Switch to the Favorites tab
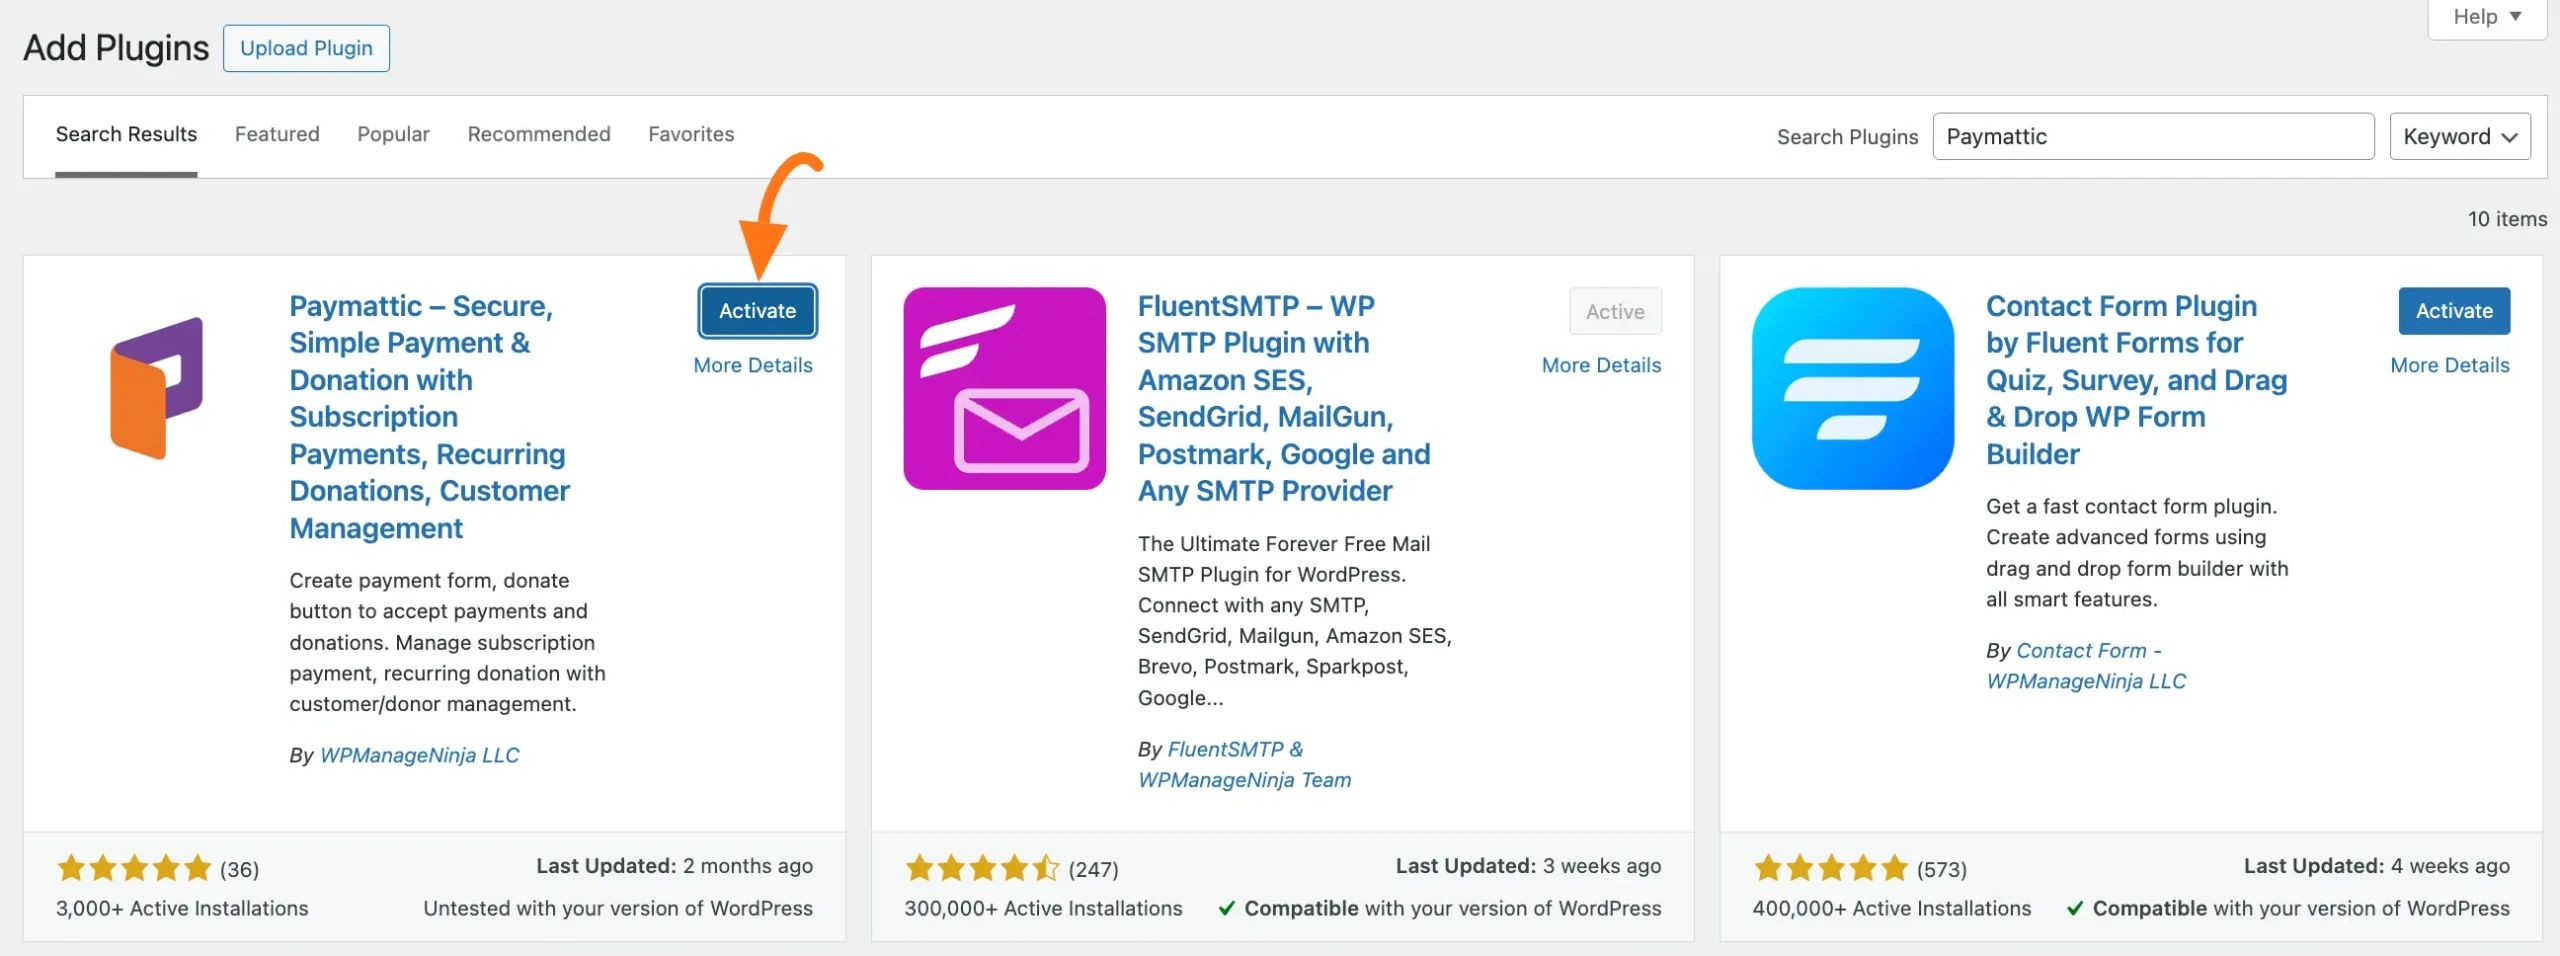This screenshot has width=2560, height=956. [691, 134]
